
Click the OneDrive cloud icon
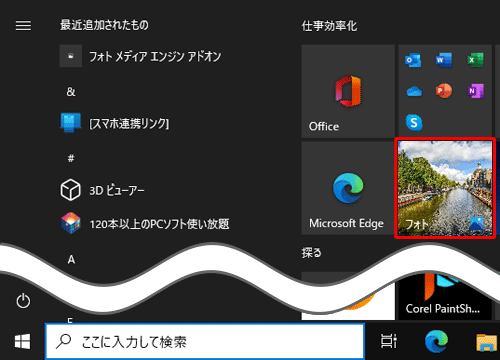coord(414,91)
